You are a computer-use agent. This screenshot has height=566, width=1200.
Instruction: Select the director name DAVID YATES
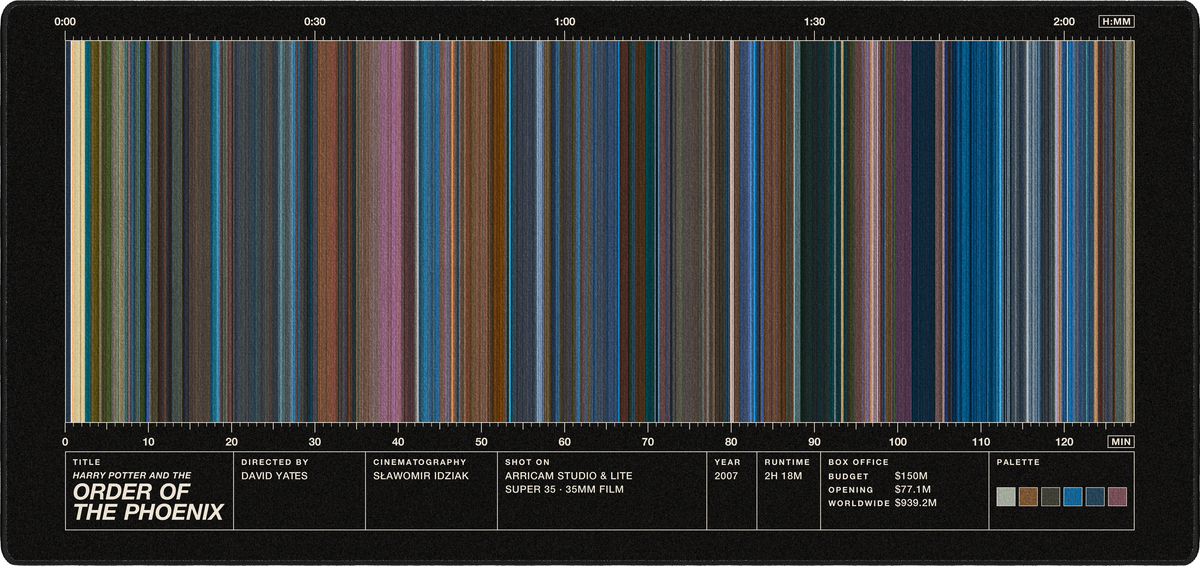click(x=275, y=476)
